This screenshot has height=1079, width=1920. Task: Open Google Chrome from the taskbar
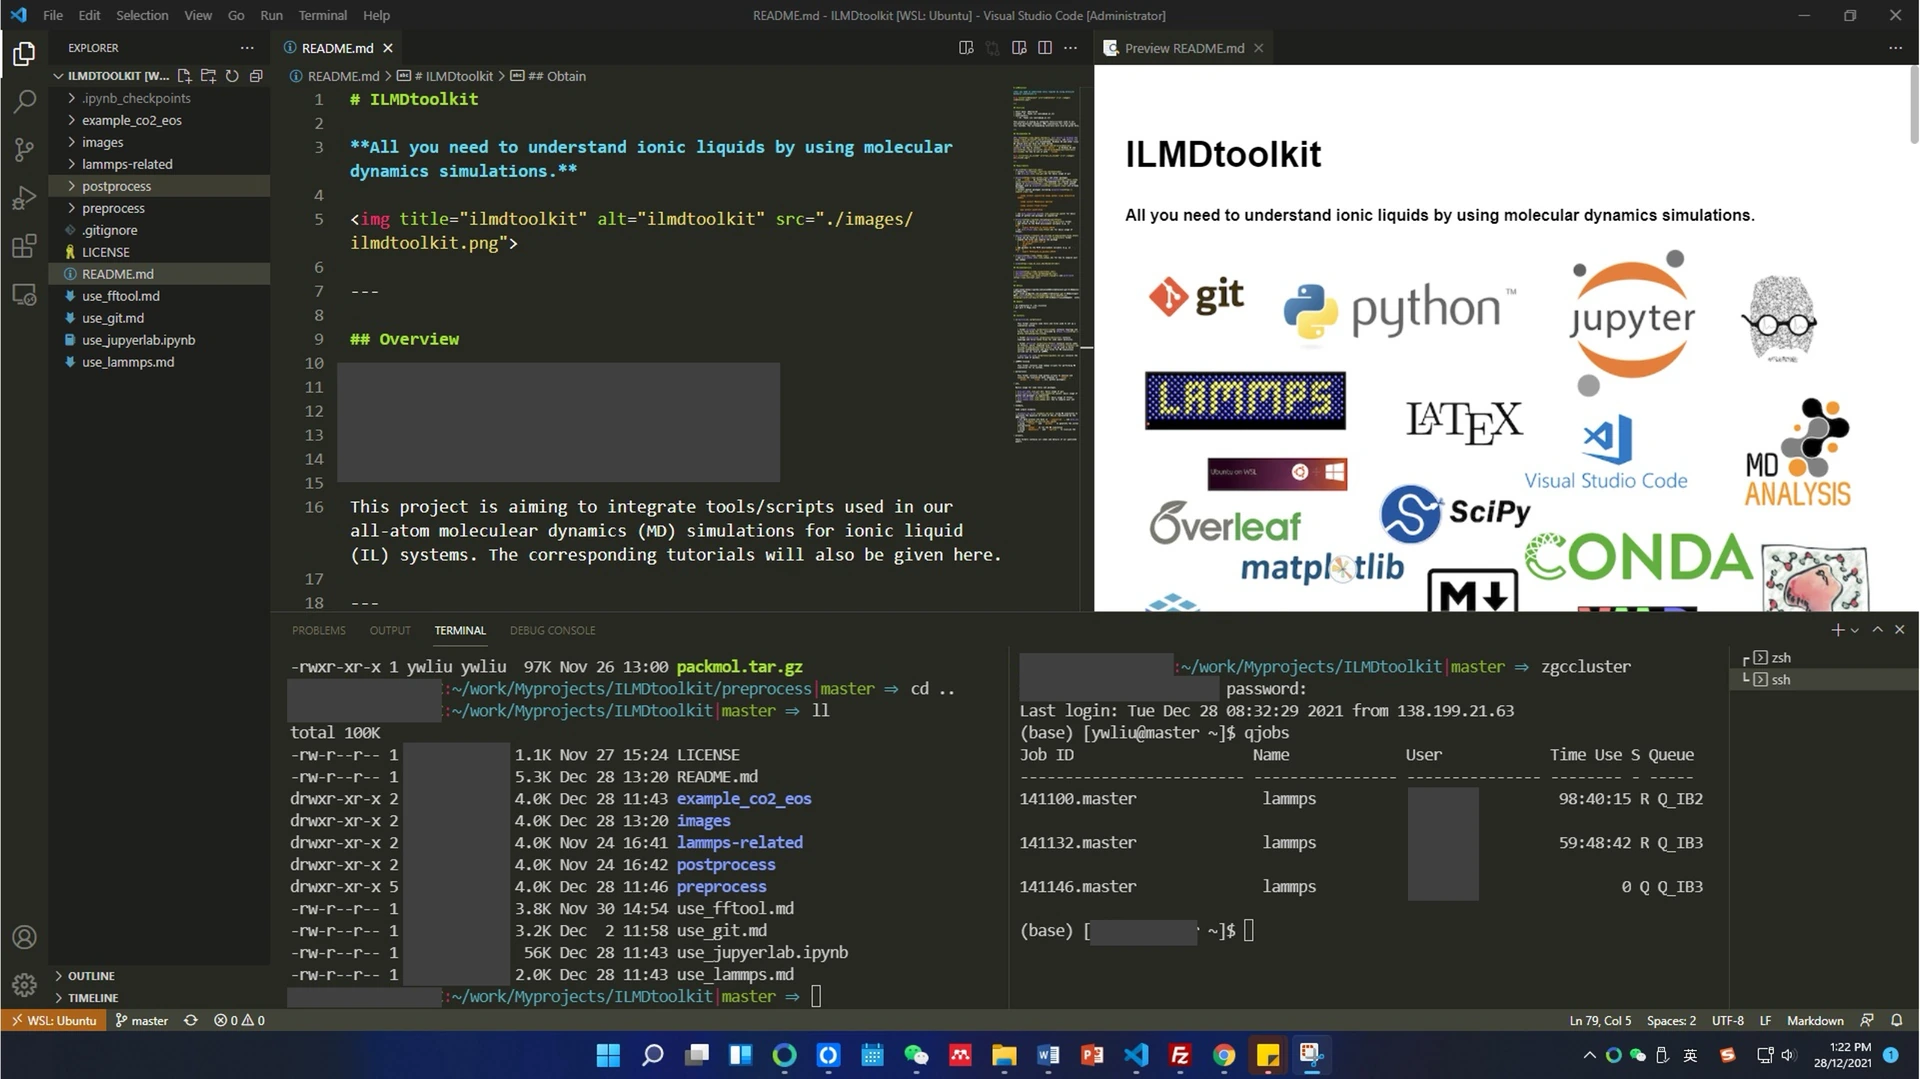coord(1224,1055)
